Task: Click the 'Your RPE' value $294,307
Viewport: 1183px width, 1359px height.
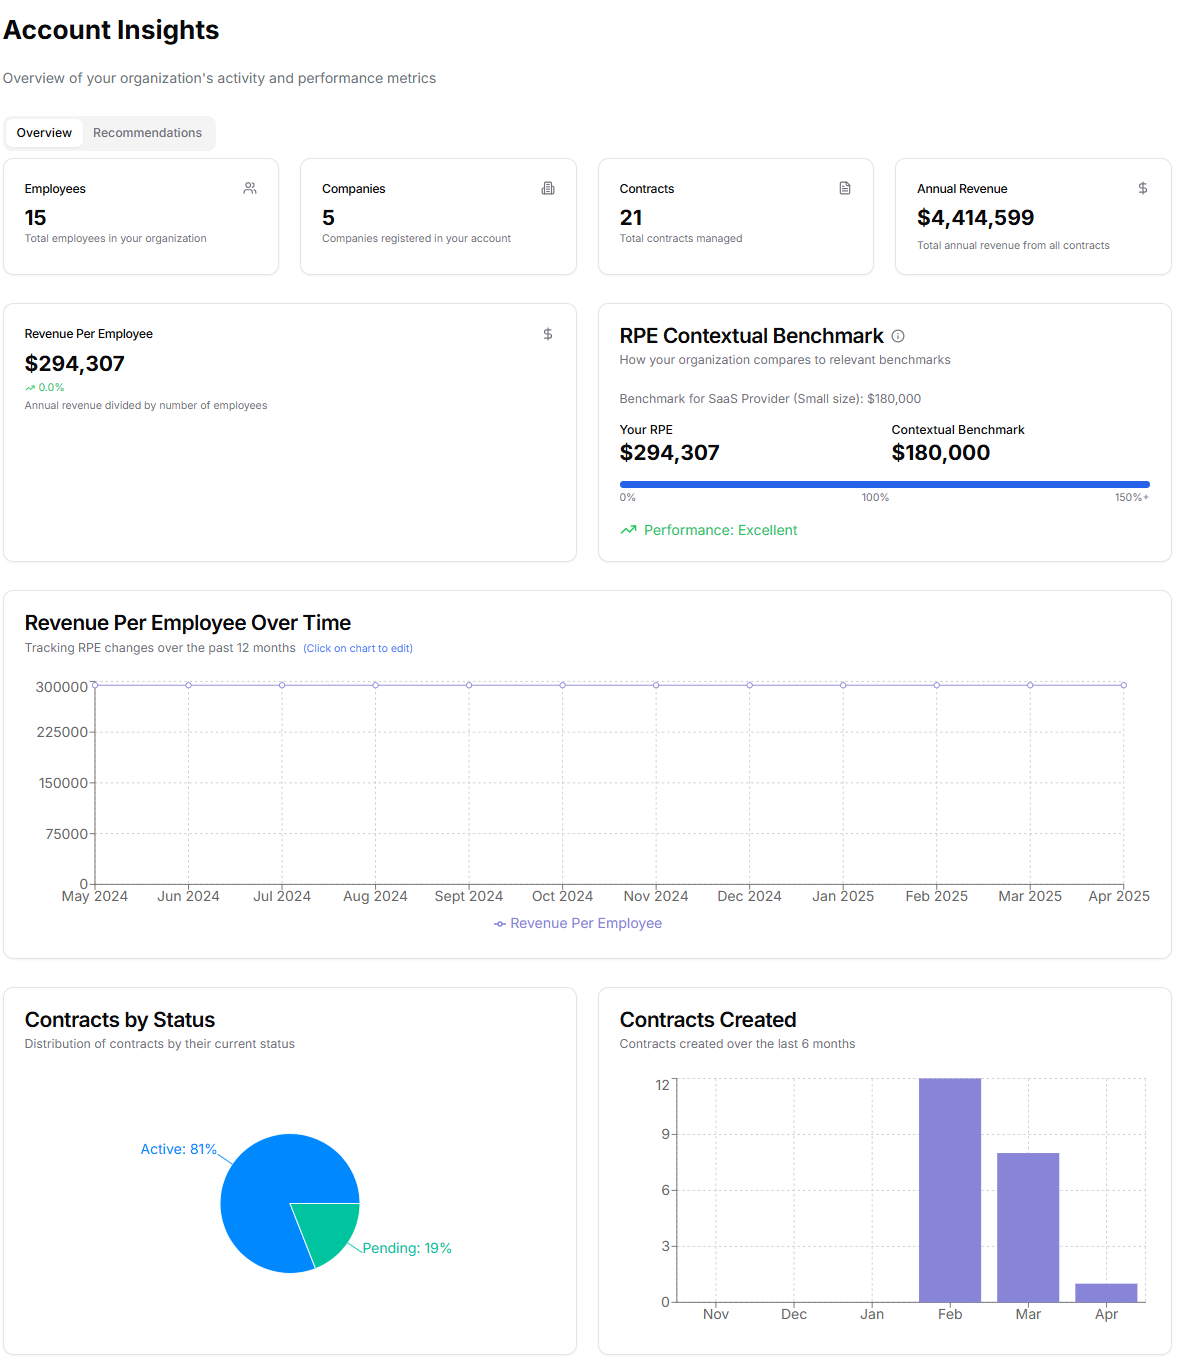Action: pos(670,453)
